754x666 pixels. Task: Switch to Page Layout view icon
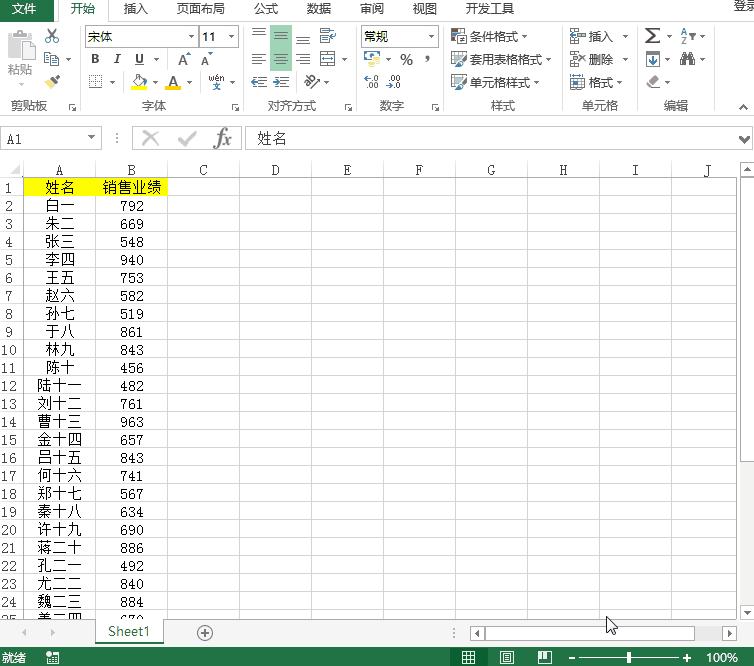point(506,657)
